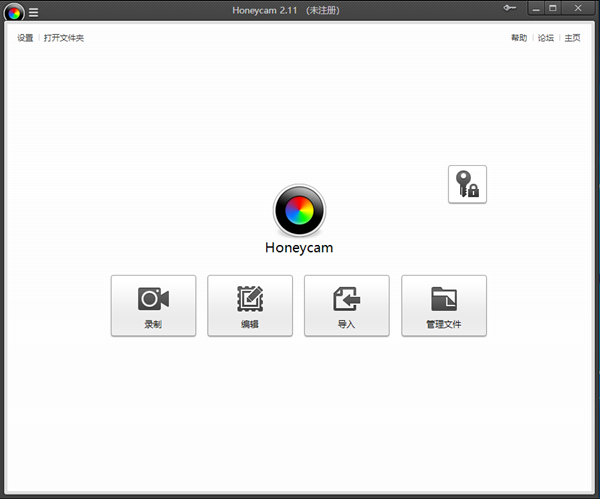
Task: Click the 导入 import button
Action: (x=347, y=306)
